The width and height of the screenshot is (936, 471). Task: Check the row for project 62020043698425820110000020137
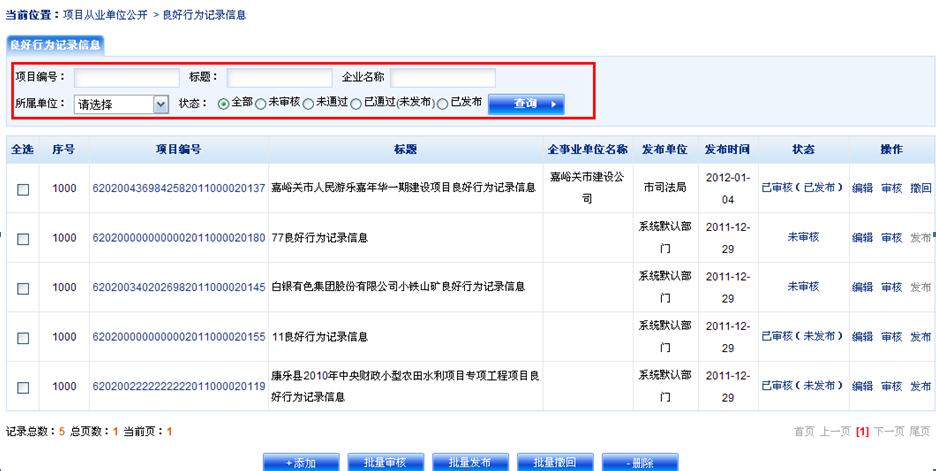point(23,190)
